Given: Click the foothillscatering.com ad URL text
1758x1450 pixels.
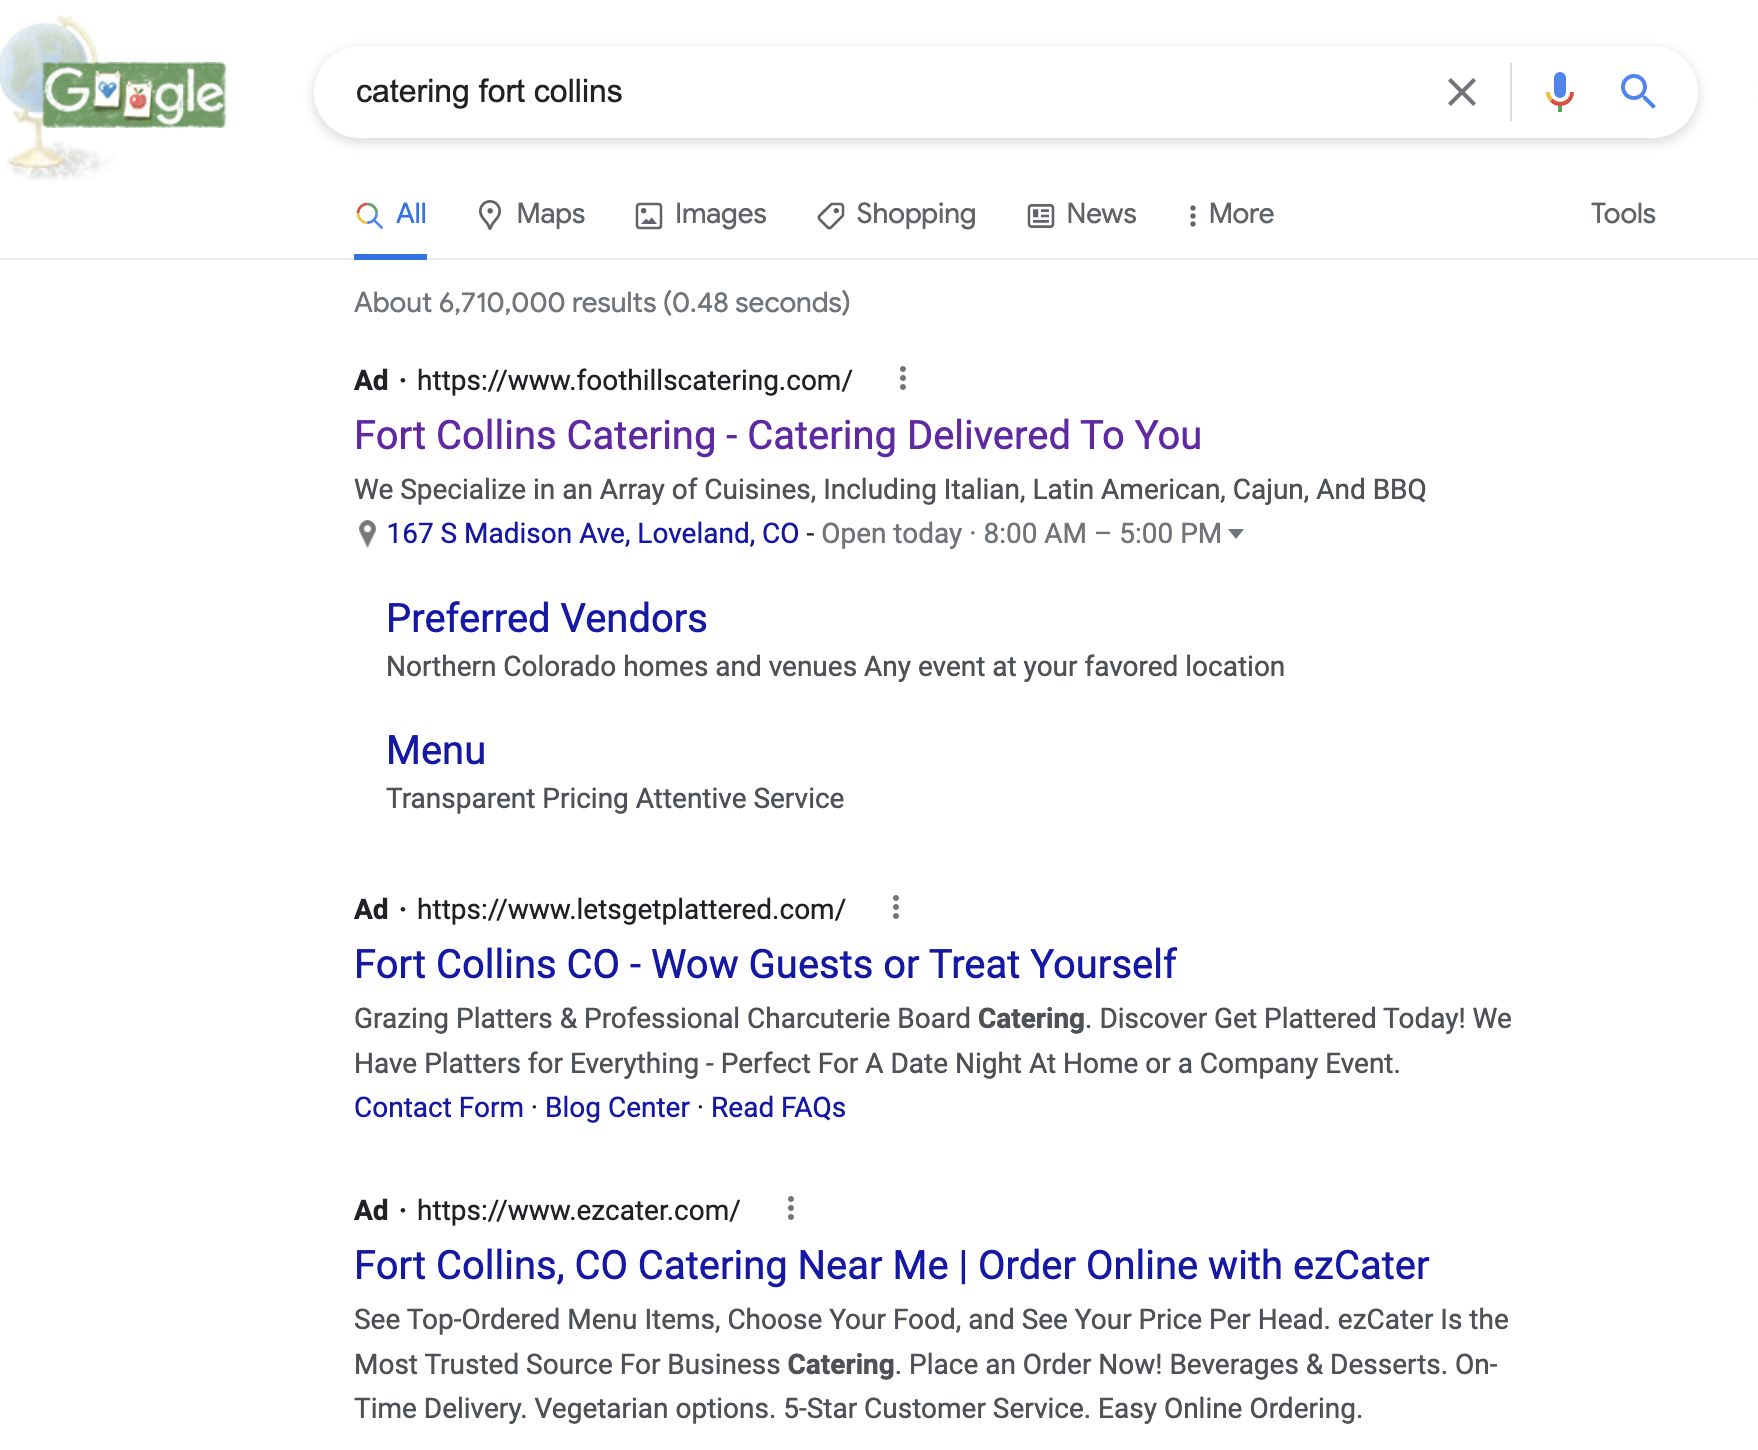Looking at the screenshot, I should click(x=634, y=381).
